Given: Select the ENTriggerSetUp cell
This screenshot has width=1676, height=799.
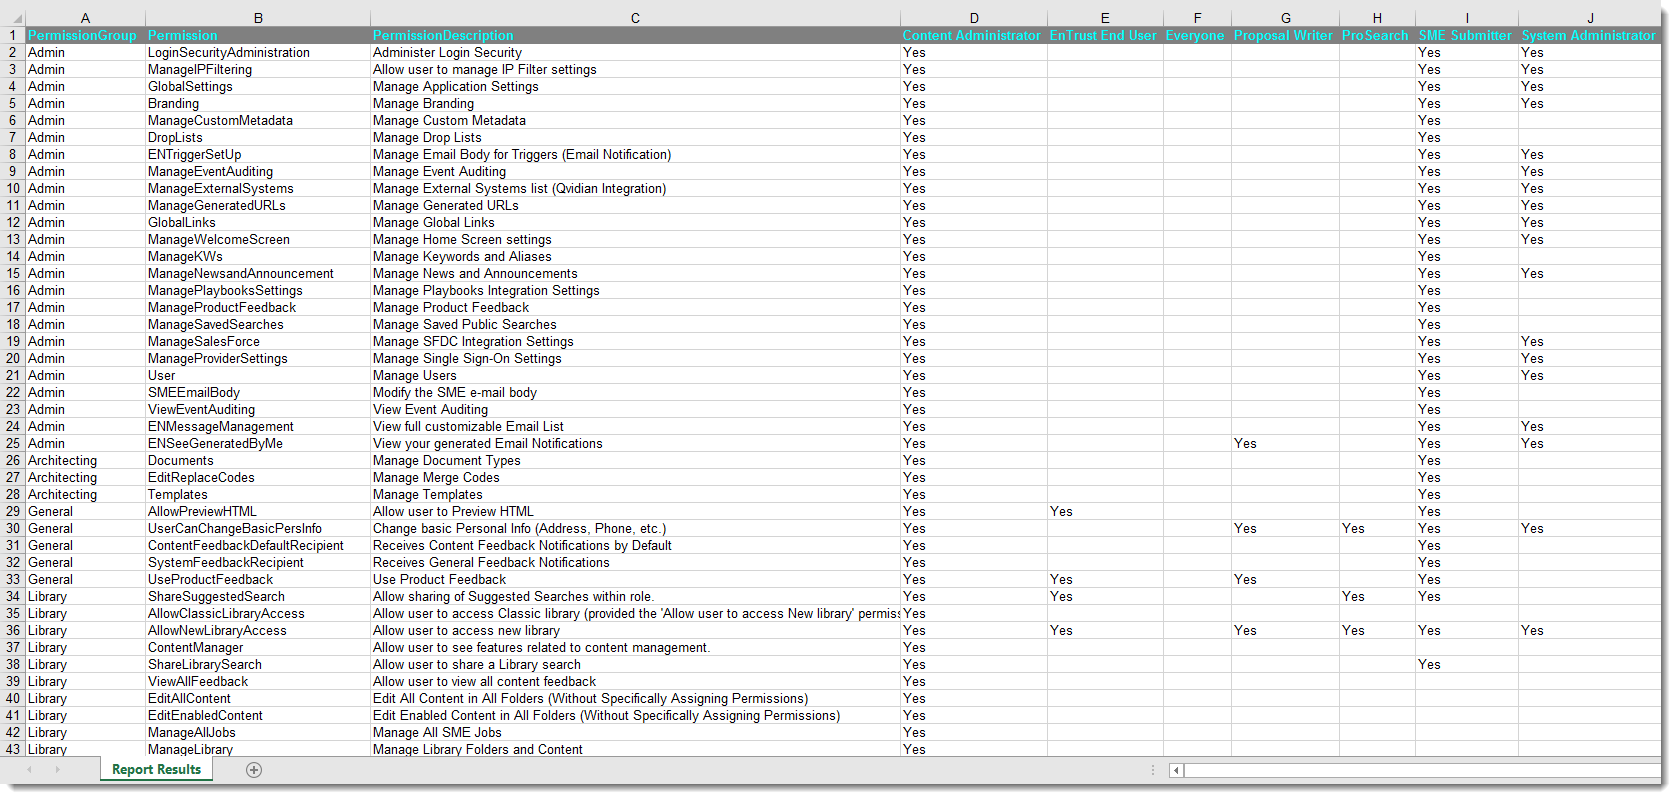Looking at the screenshot, I should pyautogui.click(x=258, y=154).
